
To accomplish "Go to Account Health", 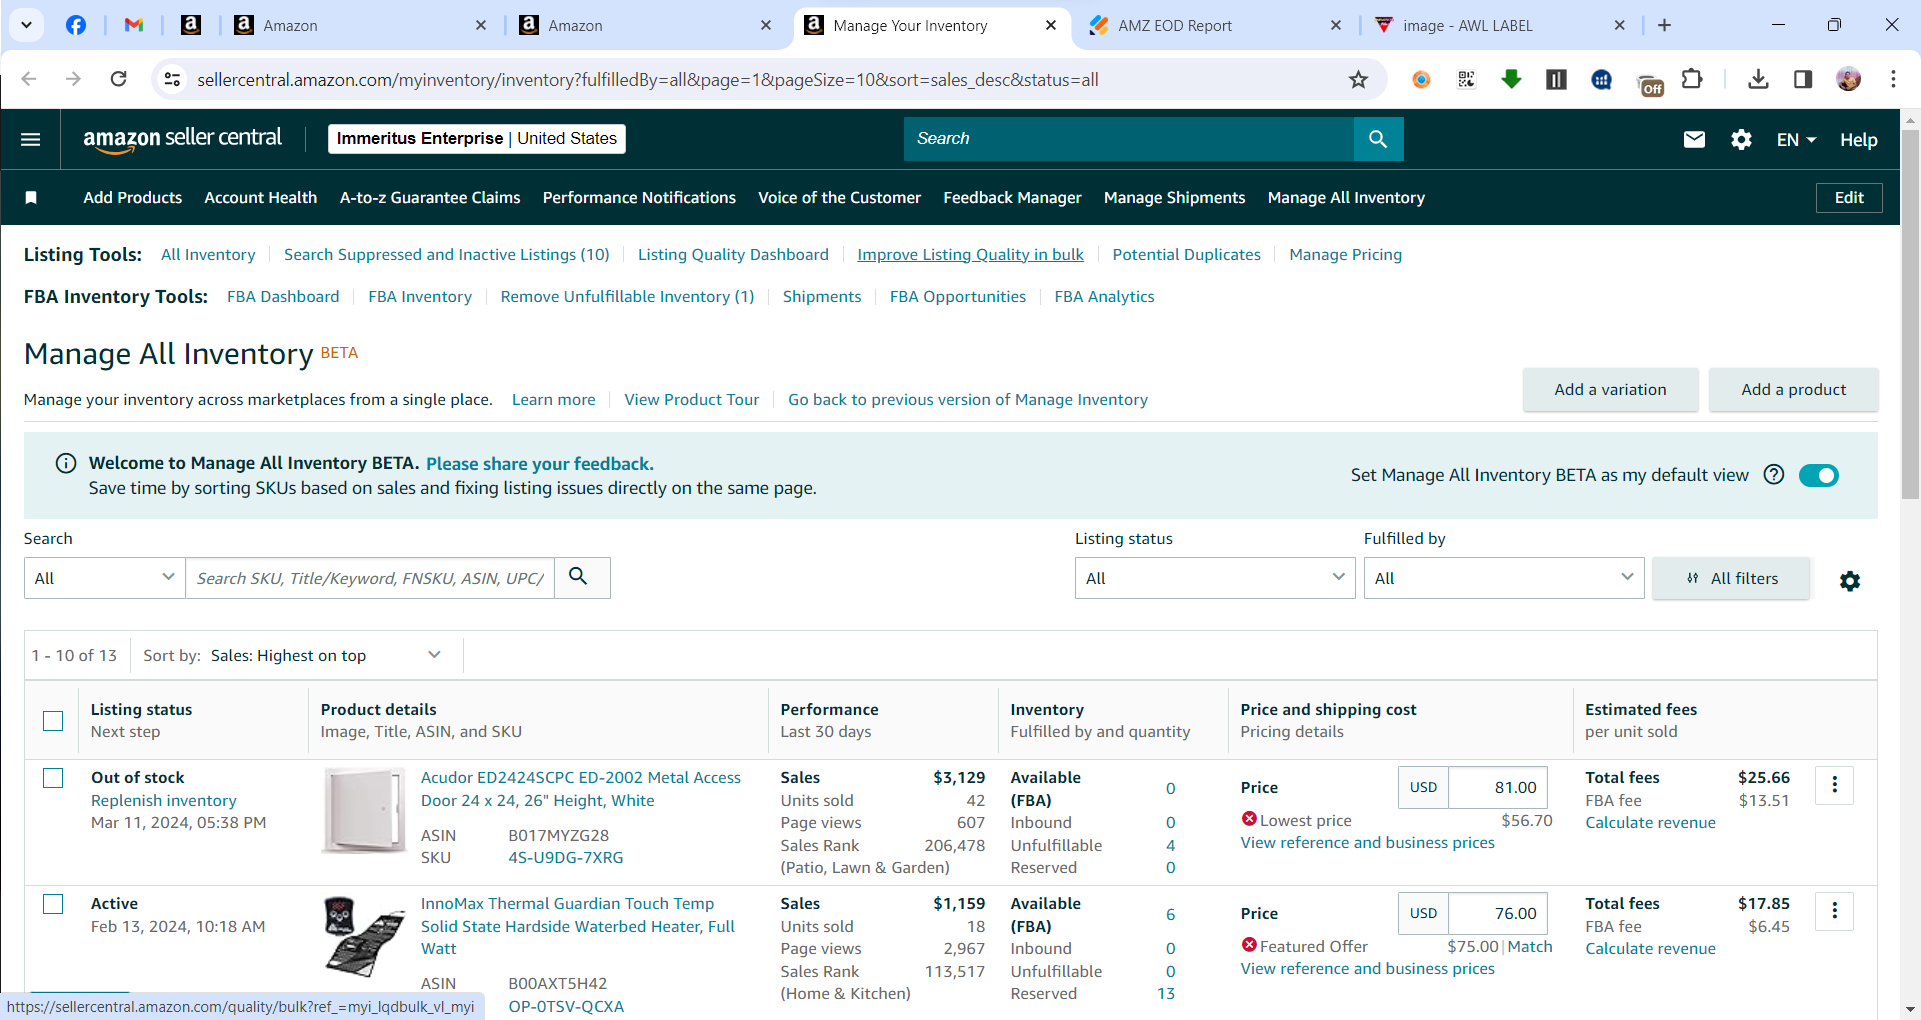I will (x=261, y=198).
